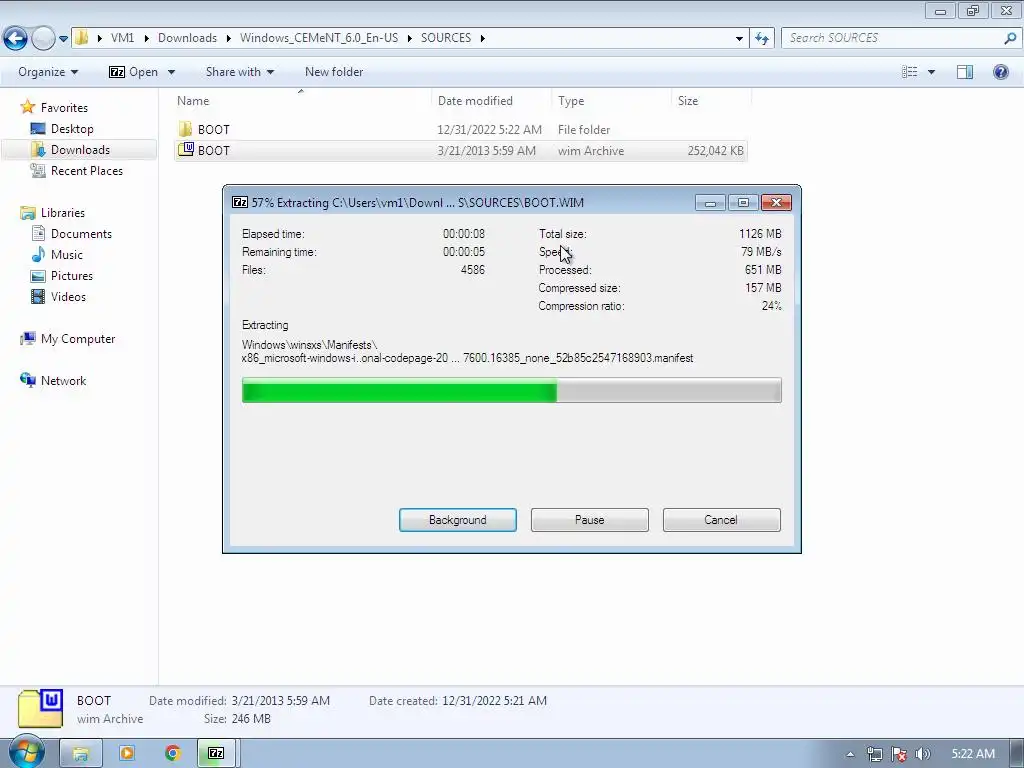Expand breadcrumb arrow after SOURCES
Viewport: 1024px width, 768px height.
pos(483,38)
